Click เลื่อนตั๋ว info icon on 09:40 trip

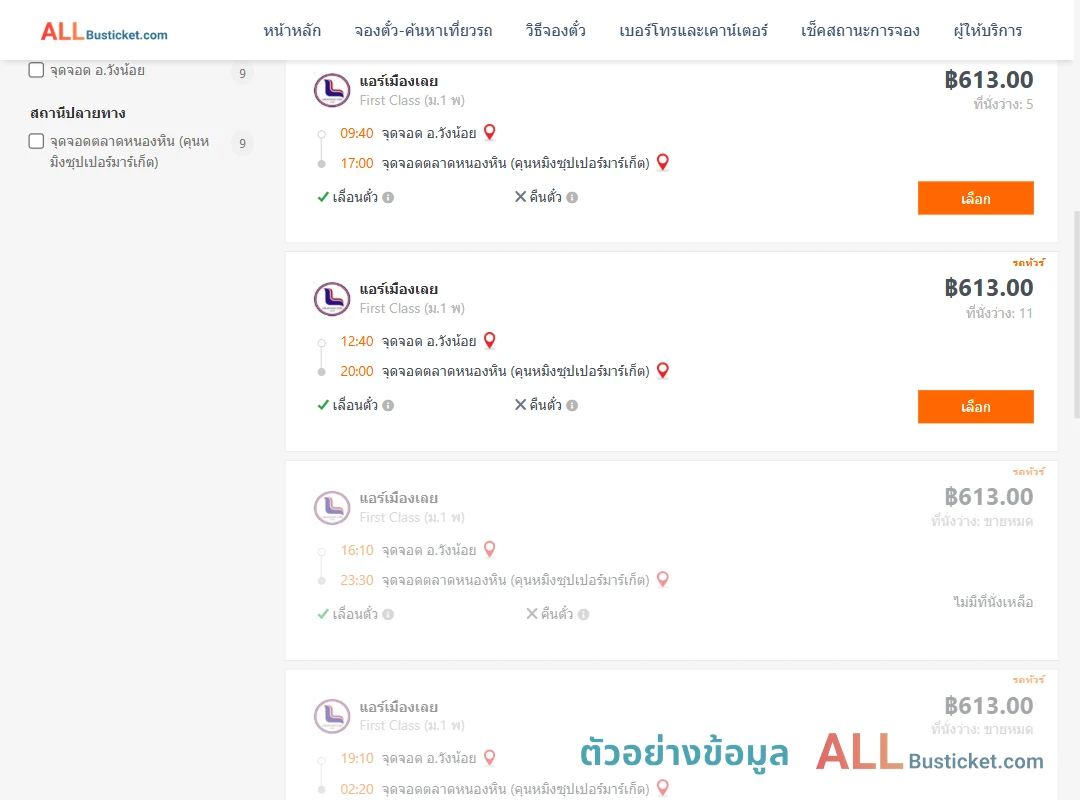click(x=388, y=198)
